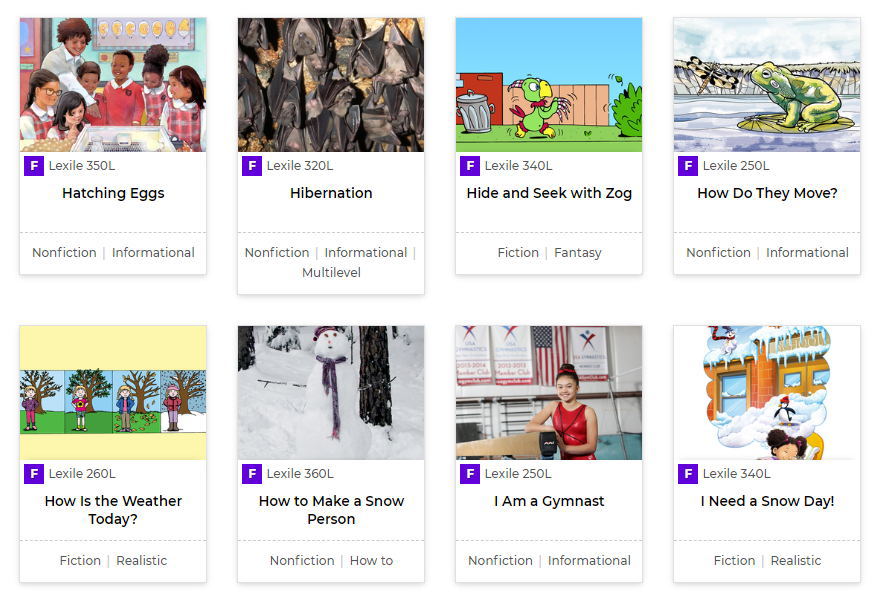Open the How Do They Move? title

767,193
